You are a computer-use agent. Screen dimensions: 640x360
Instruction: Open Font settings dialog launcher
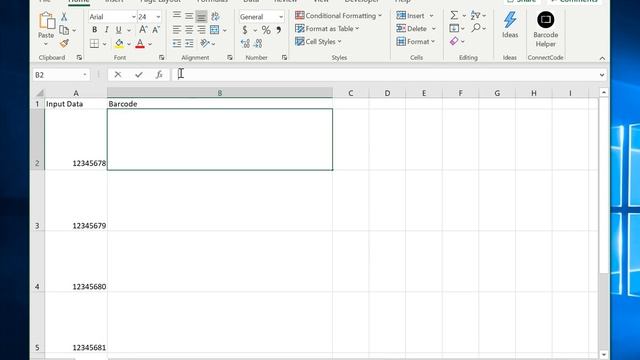tap(162, 58)
